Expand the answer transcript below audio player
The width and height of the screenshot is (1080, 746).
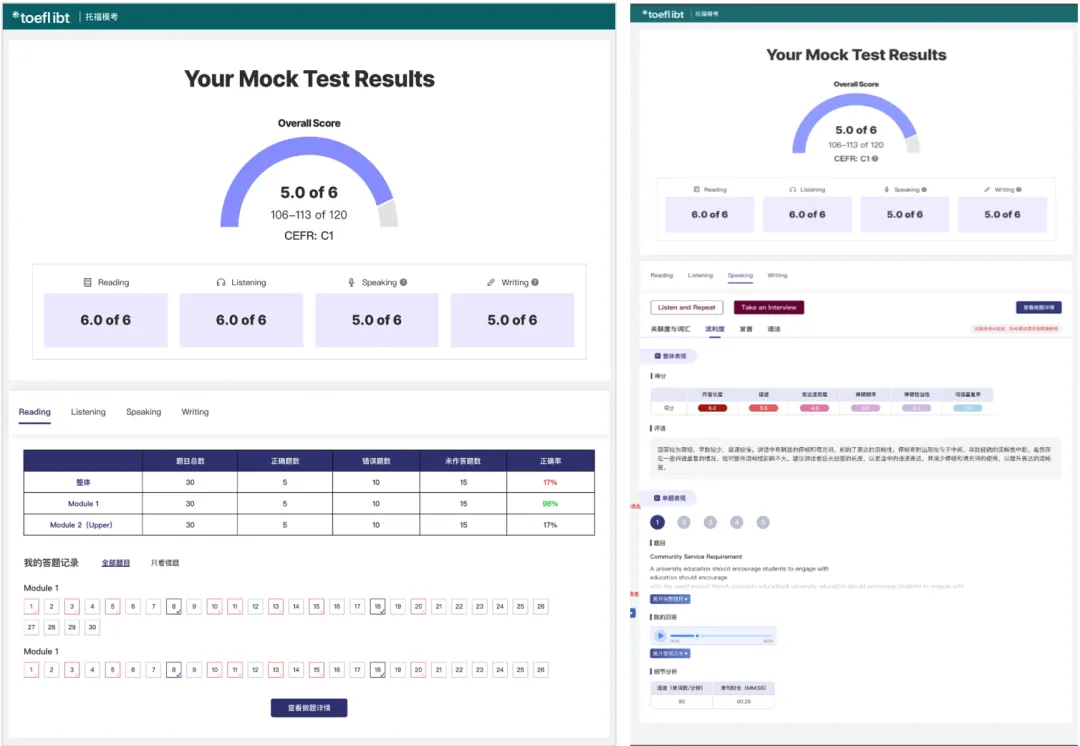click(x=670, y=653)
